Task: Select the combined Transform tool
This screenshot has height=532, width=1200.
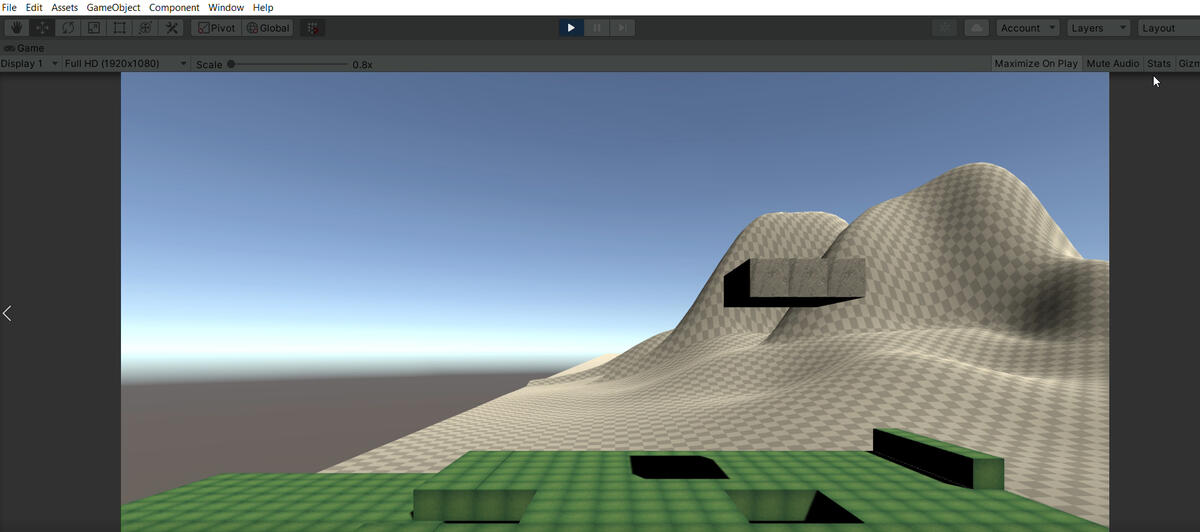Action: pyautogui.click(x=146, y=28)
